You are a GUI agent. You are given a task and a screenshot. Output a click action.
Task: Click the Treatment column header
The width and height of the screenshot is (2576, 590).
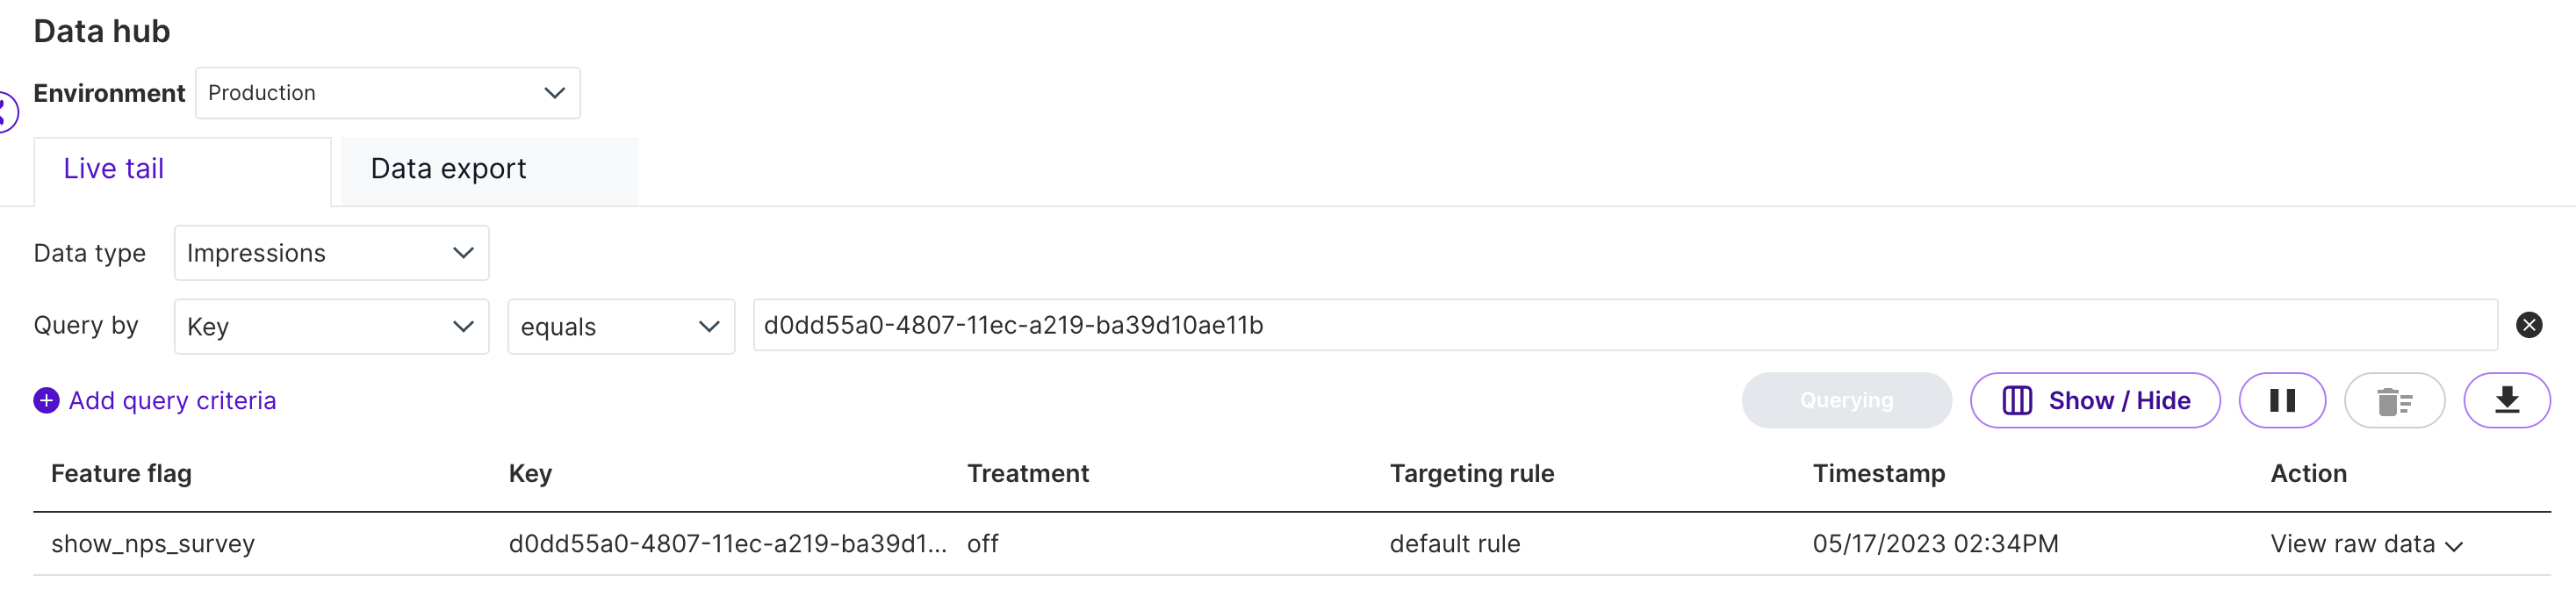click(x=1027, y=473)
